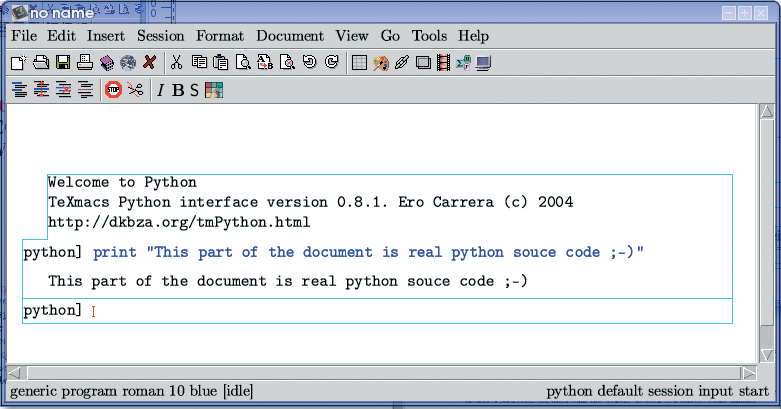Apply the S text style button
The height and width of the screenshot is (409, 781).
[x=194, y=90]
